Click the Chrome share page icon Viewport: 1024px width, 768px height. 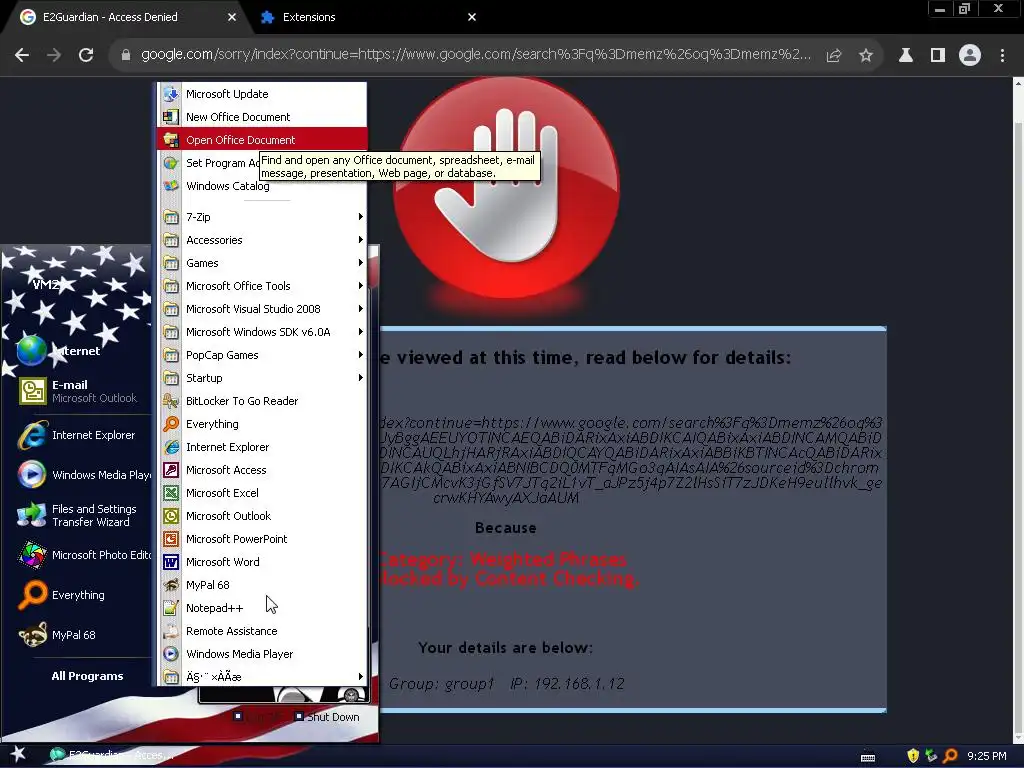coord(834,56)
